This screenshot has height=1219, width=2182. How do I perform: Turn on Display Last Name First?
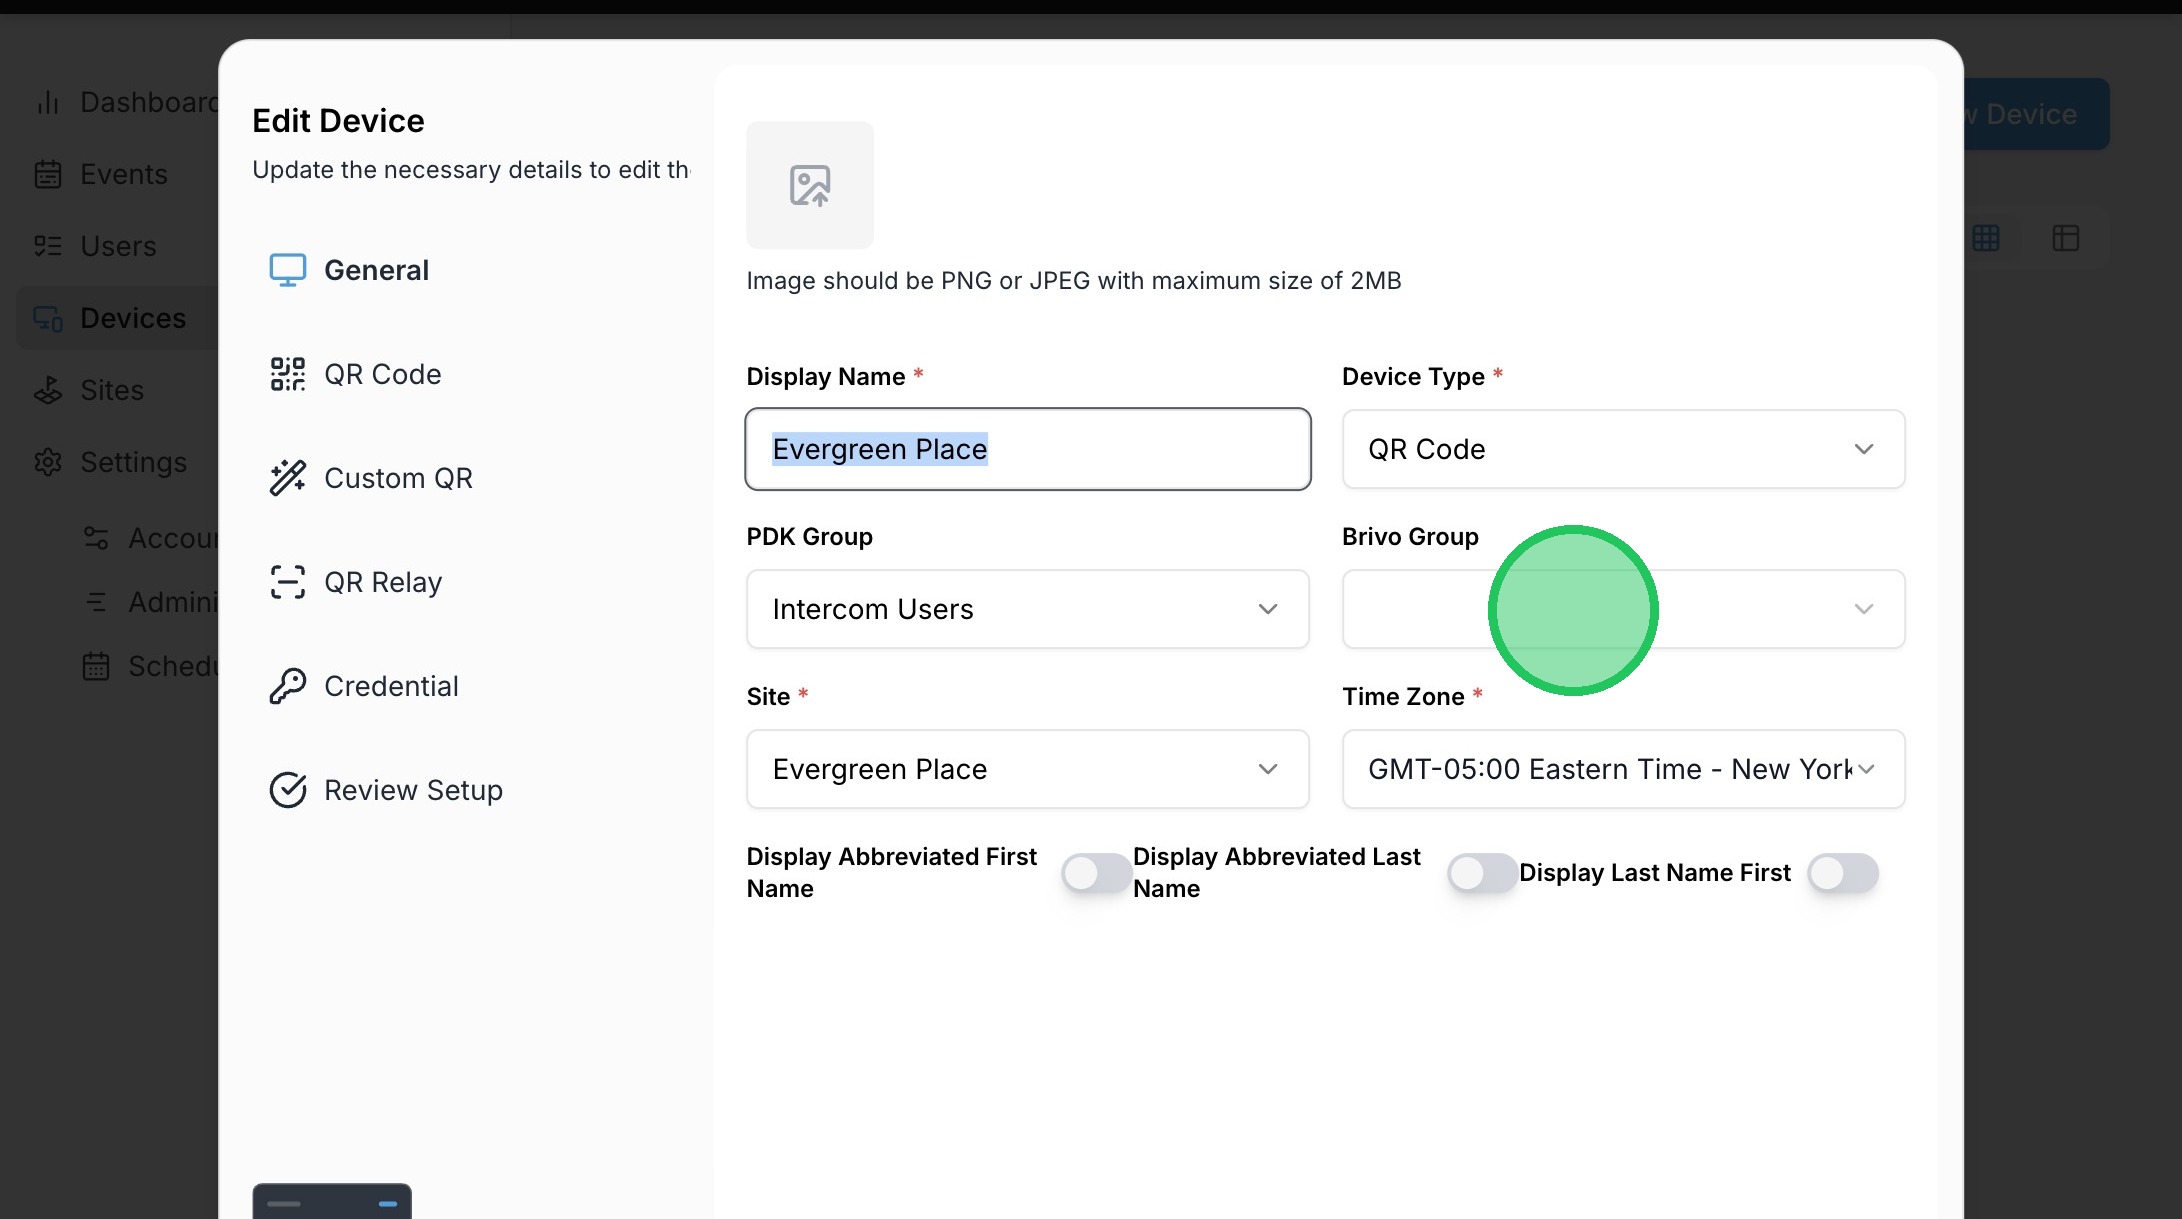pyautogui.click(x=1842, y=873)
